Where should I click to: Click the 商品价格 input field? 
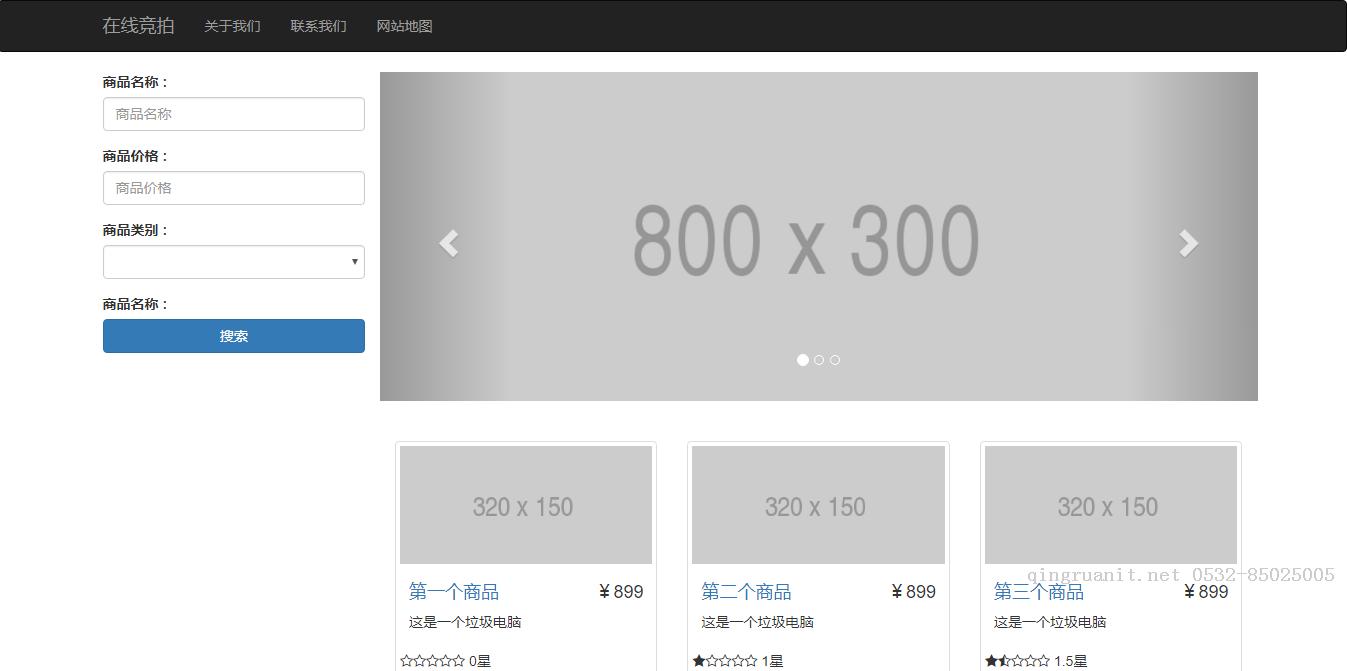(x=233, y=187)
